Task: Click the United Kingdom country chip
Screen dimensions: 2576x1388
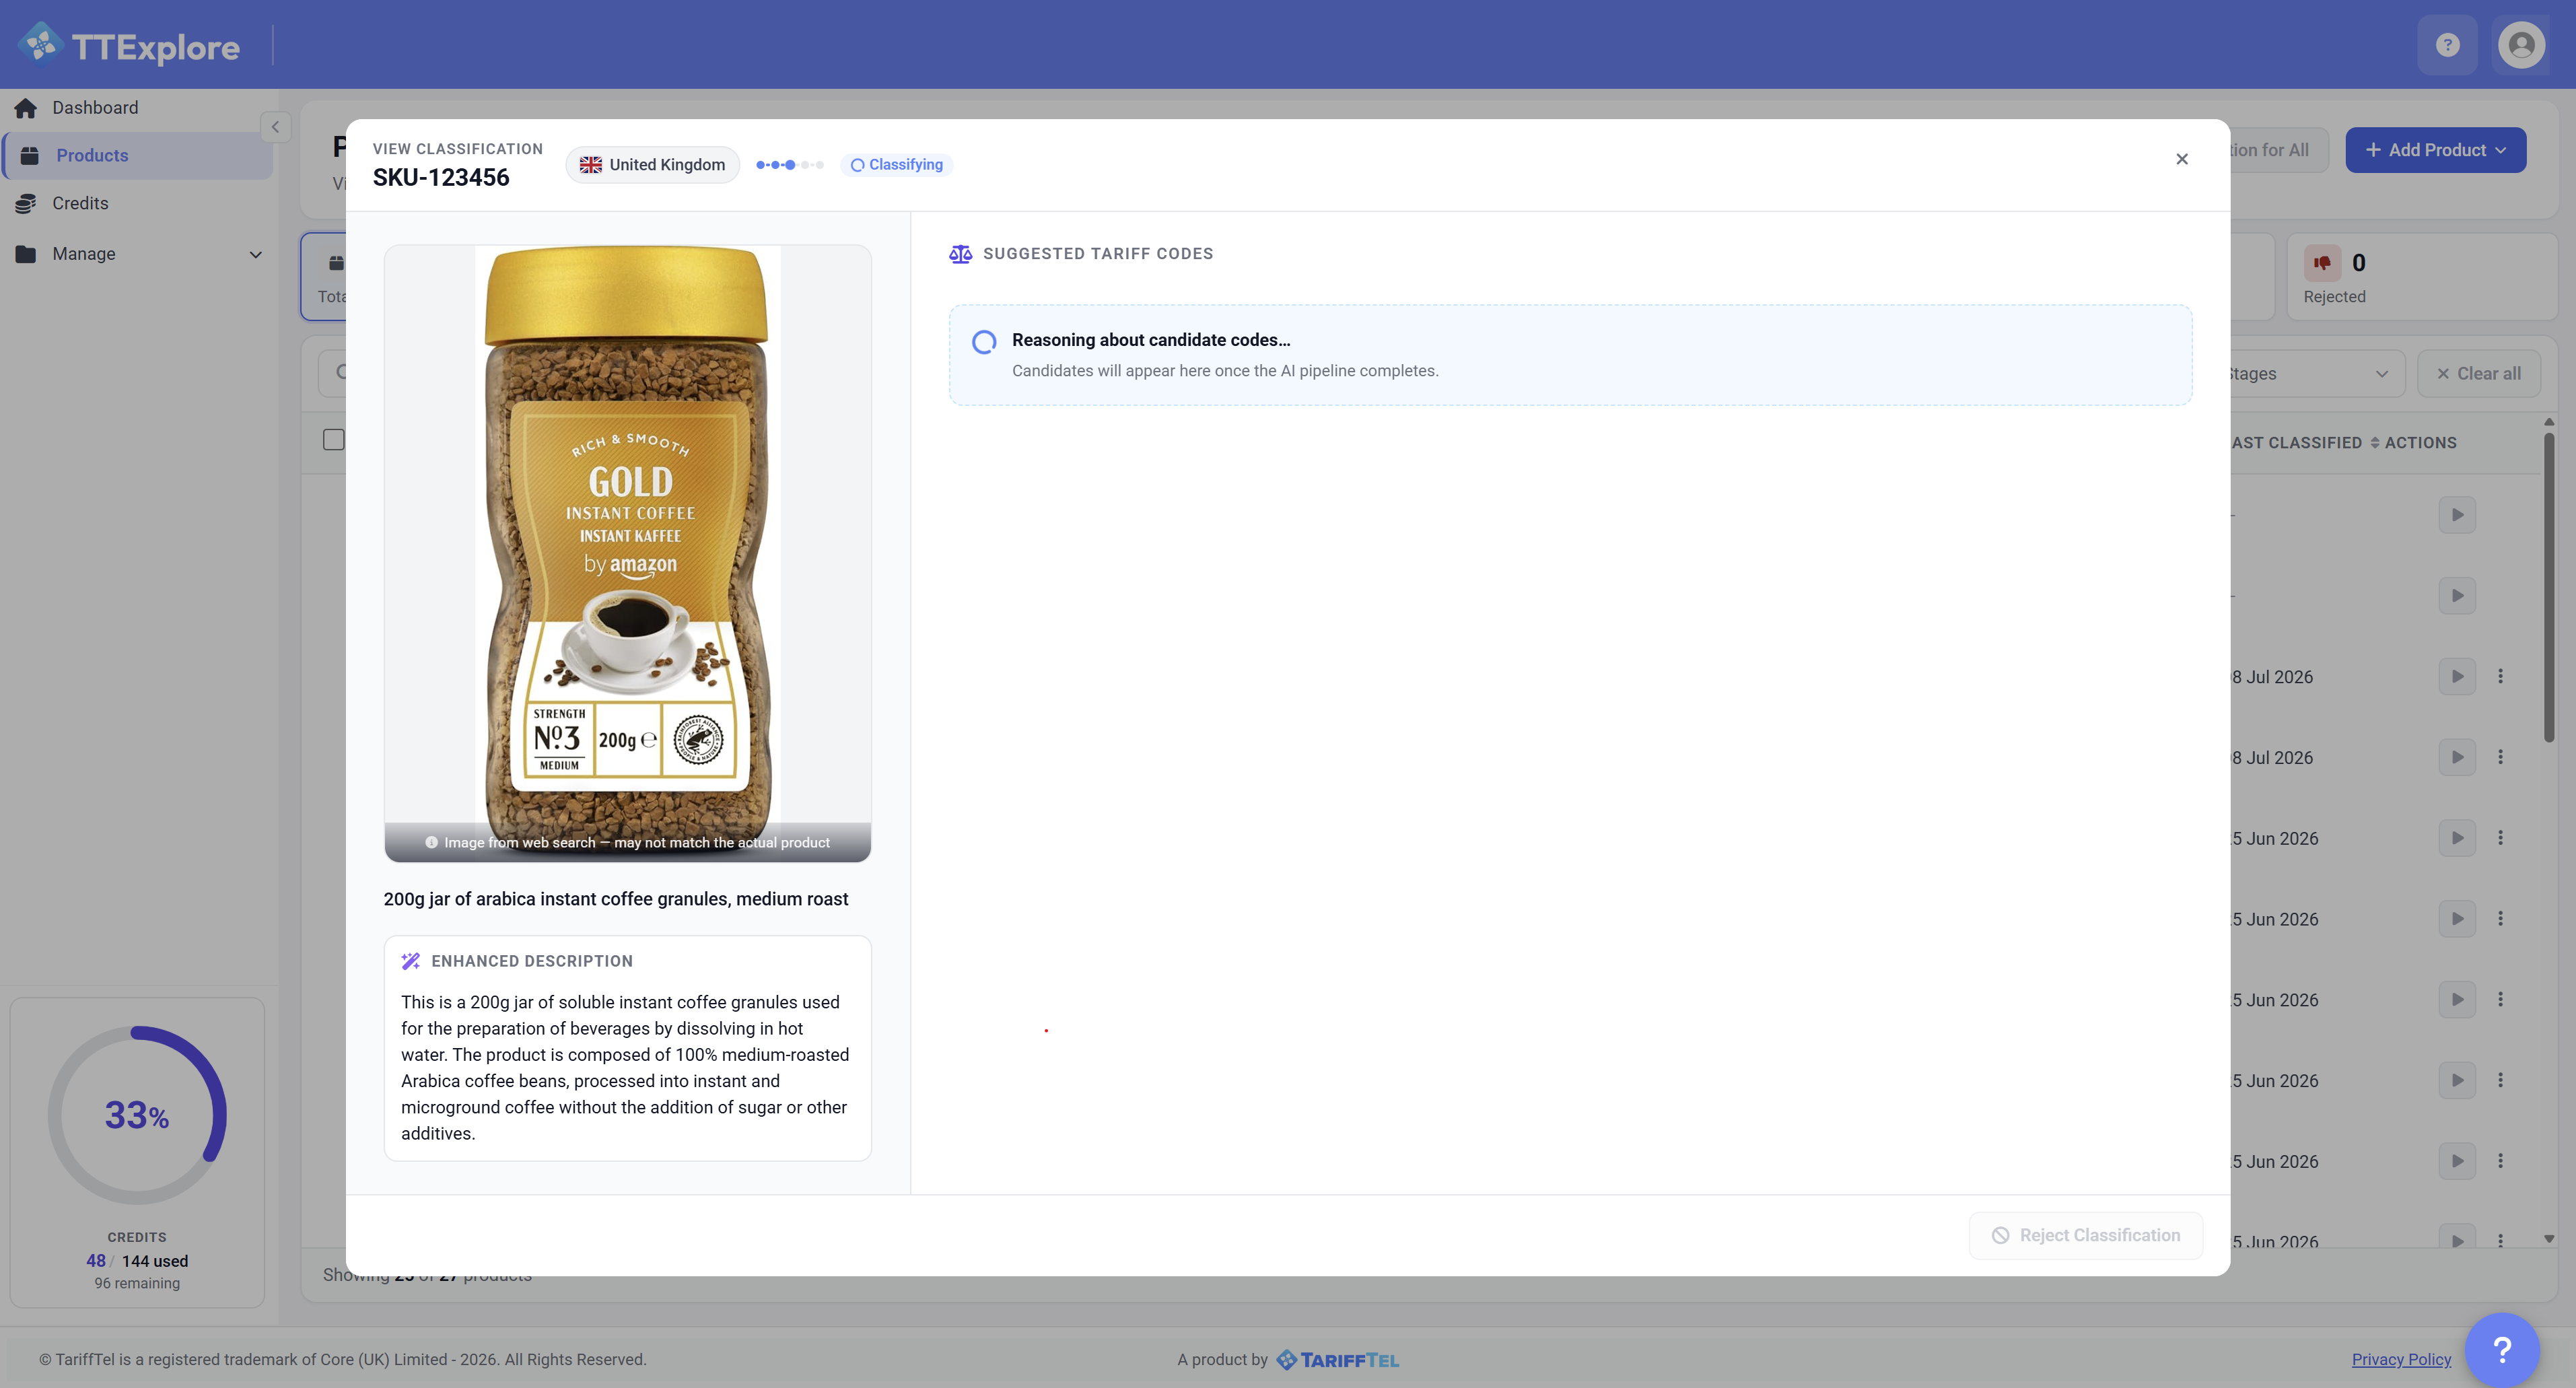Action: (652, 165)
